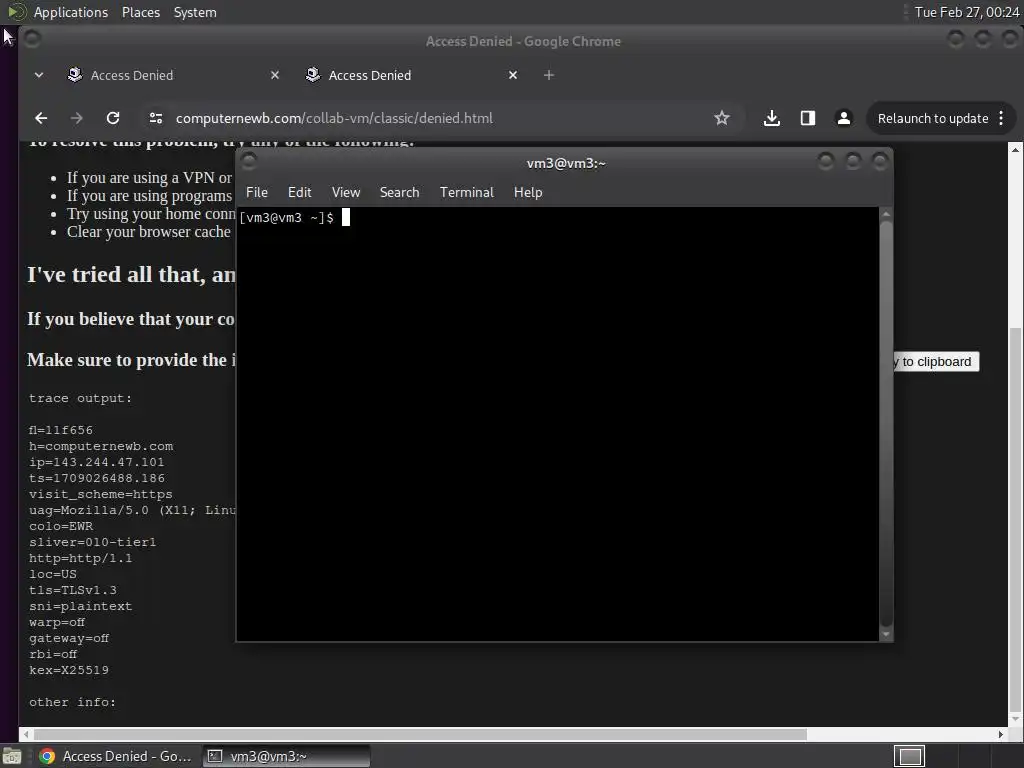Close the second Access Denied tab
Viewport: 1024px width, 768px height.
coord(513,75)
